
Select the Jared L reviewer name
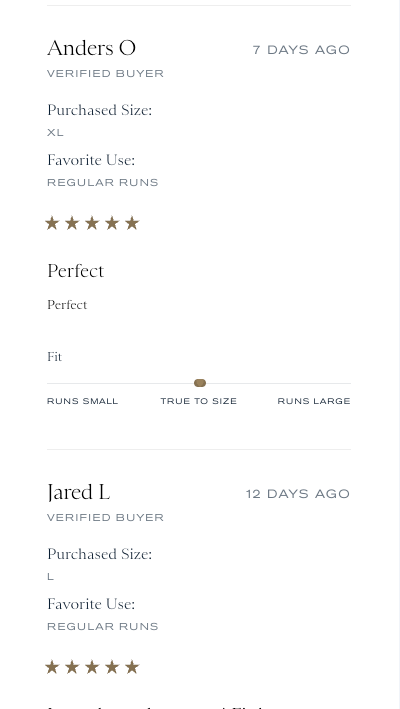click(x=79, y=492)
